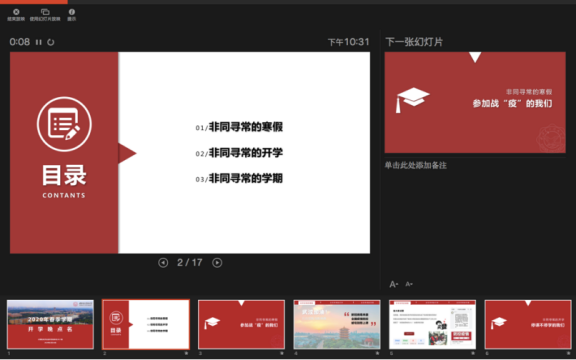Click the current slide main view
This screenshot has height=360, width=576.
tap(190, 152)
